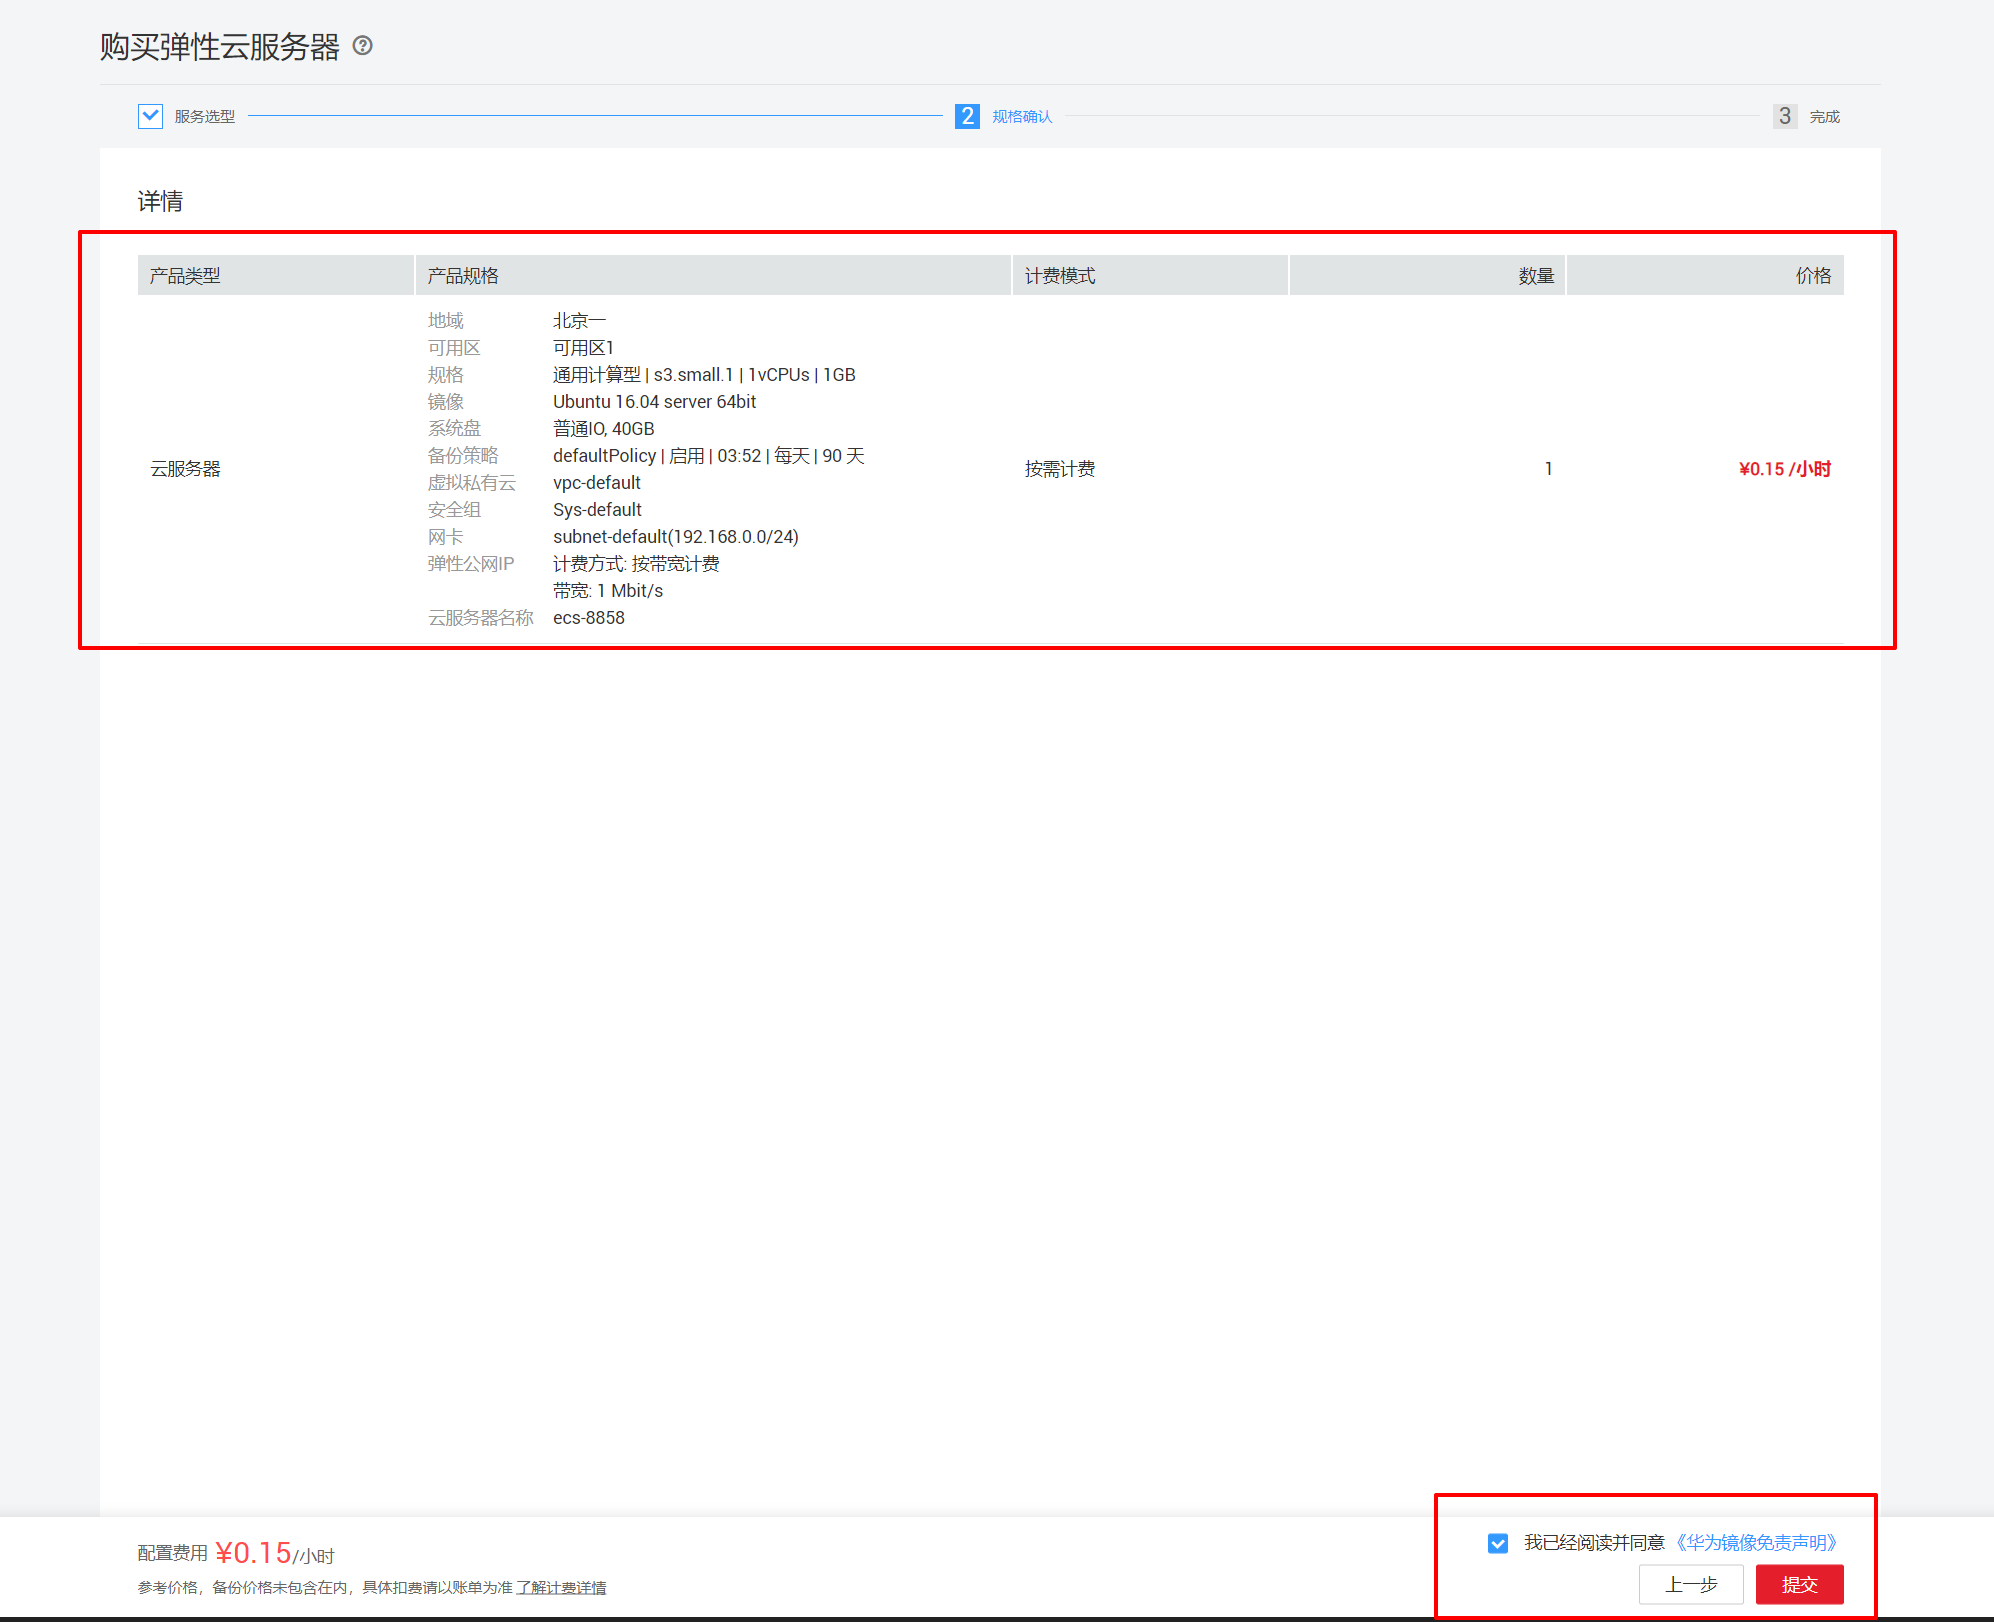The image size is (1994, 1622).
Task: Open the 了解计费详情 billing details link
Action: tap(561, 1588)
